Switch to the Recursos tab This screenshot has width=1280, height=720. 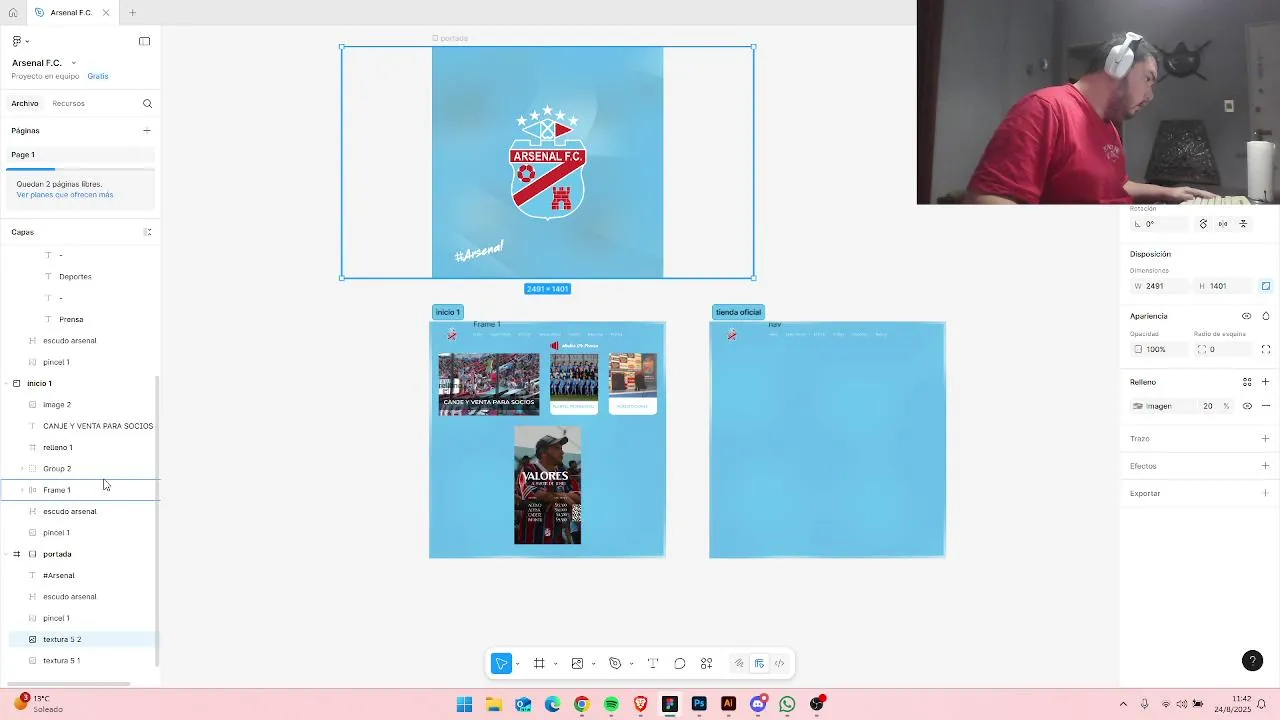68,104
